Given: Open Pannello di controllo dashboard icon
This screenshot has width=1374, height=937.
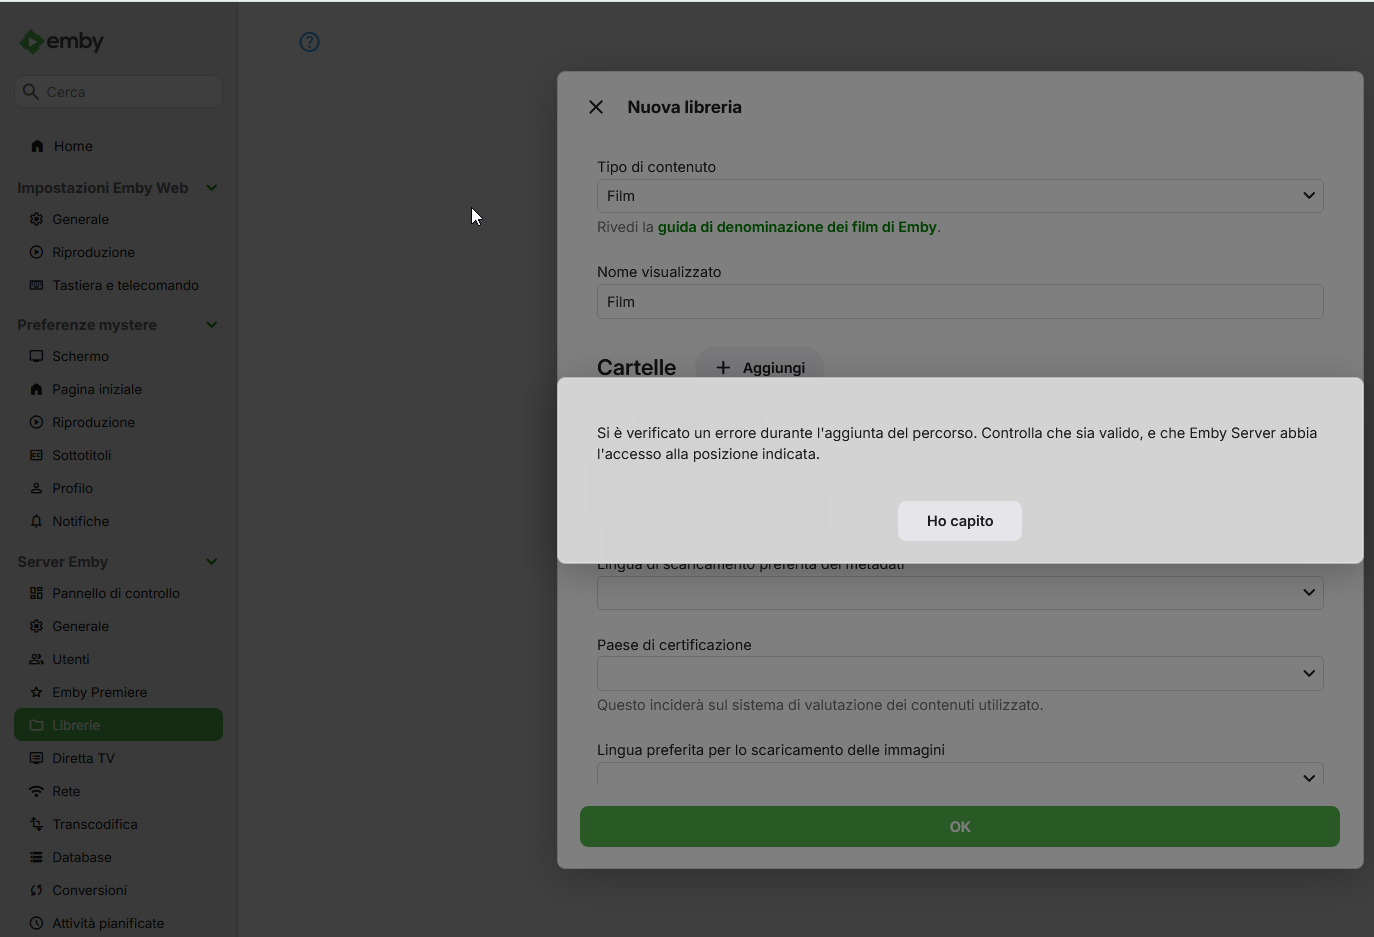Looking at the screenshot, I should 36,593.
